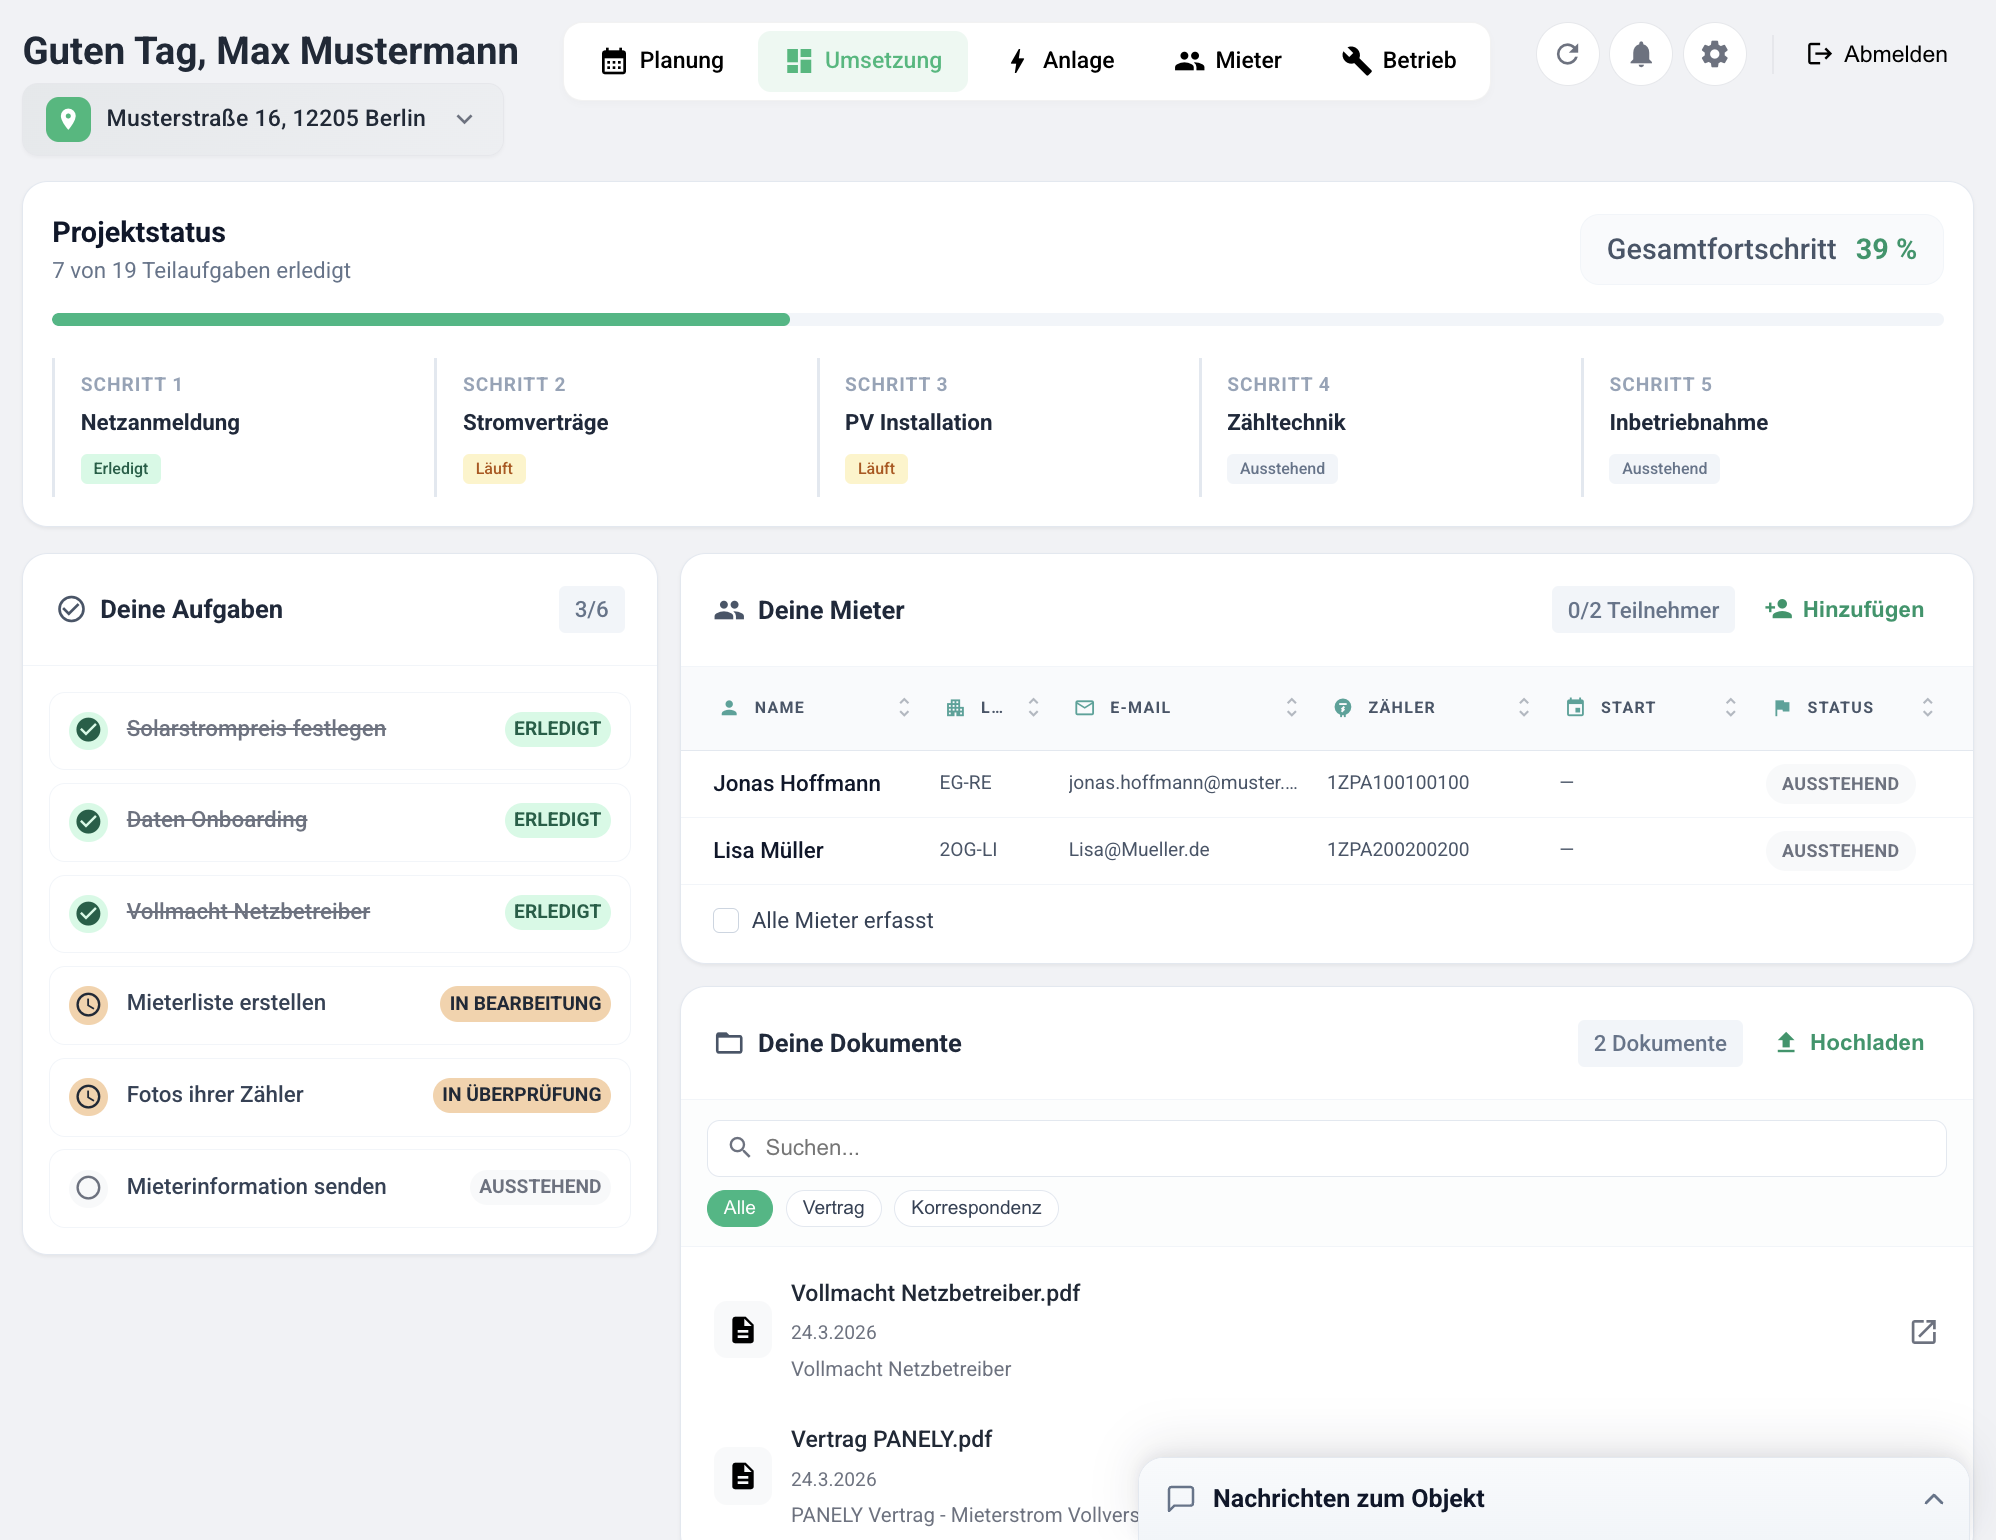Viewport: 1996px width, 1540px height.
Task: Mark Mieterinformation senden task circle
Action: (89, 1187)
